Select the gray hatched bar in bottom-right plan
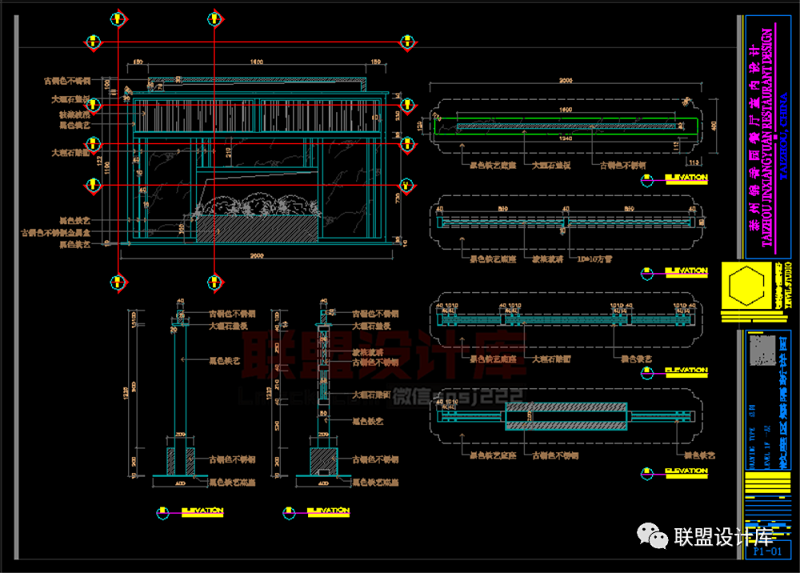800x573 pixels. 567,413
